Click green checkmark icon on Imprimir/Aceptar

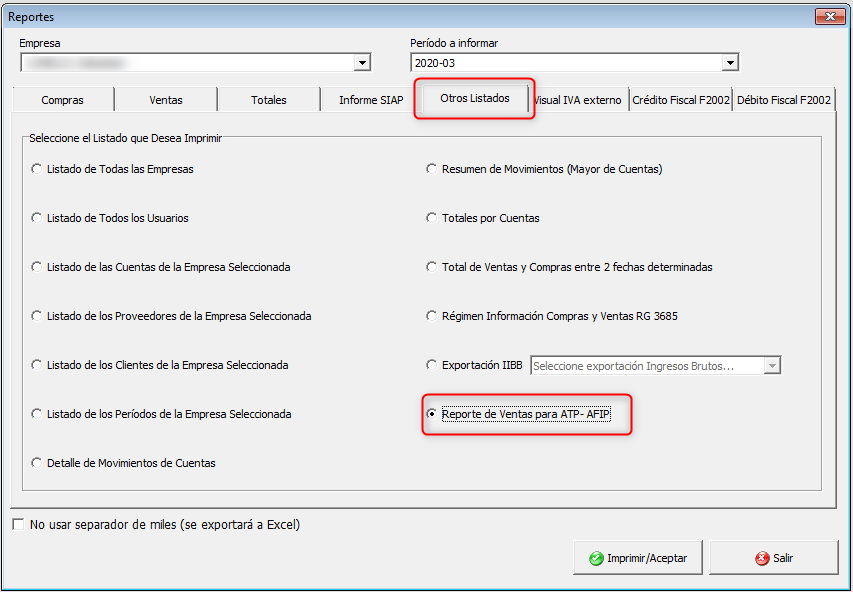[x=596, y=558]
